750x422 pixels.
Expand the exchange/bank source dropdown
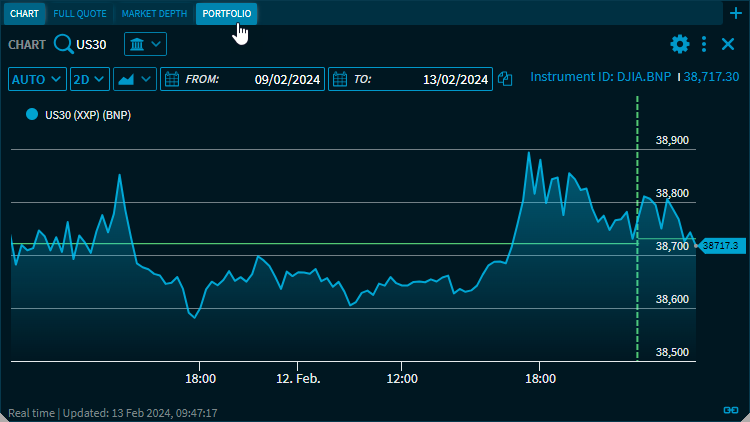pos(145,44)
